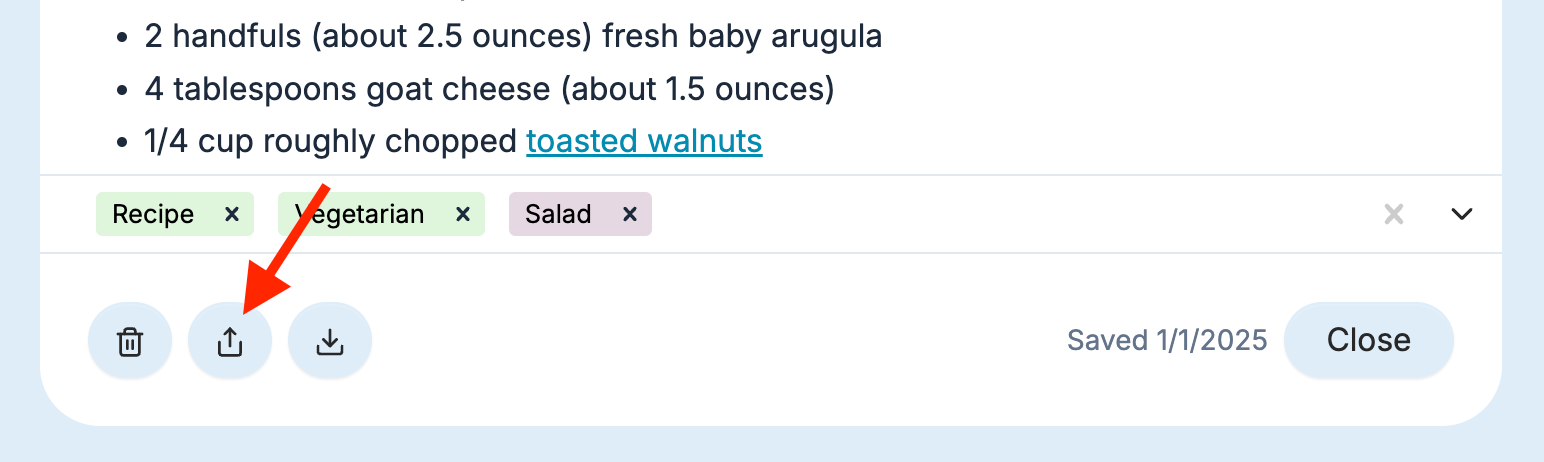Remove the Recipe tag with its x
This screenshot has height=462, width=1544.
[x=232, y=214]
